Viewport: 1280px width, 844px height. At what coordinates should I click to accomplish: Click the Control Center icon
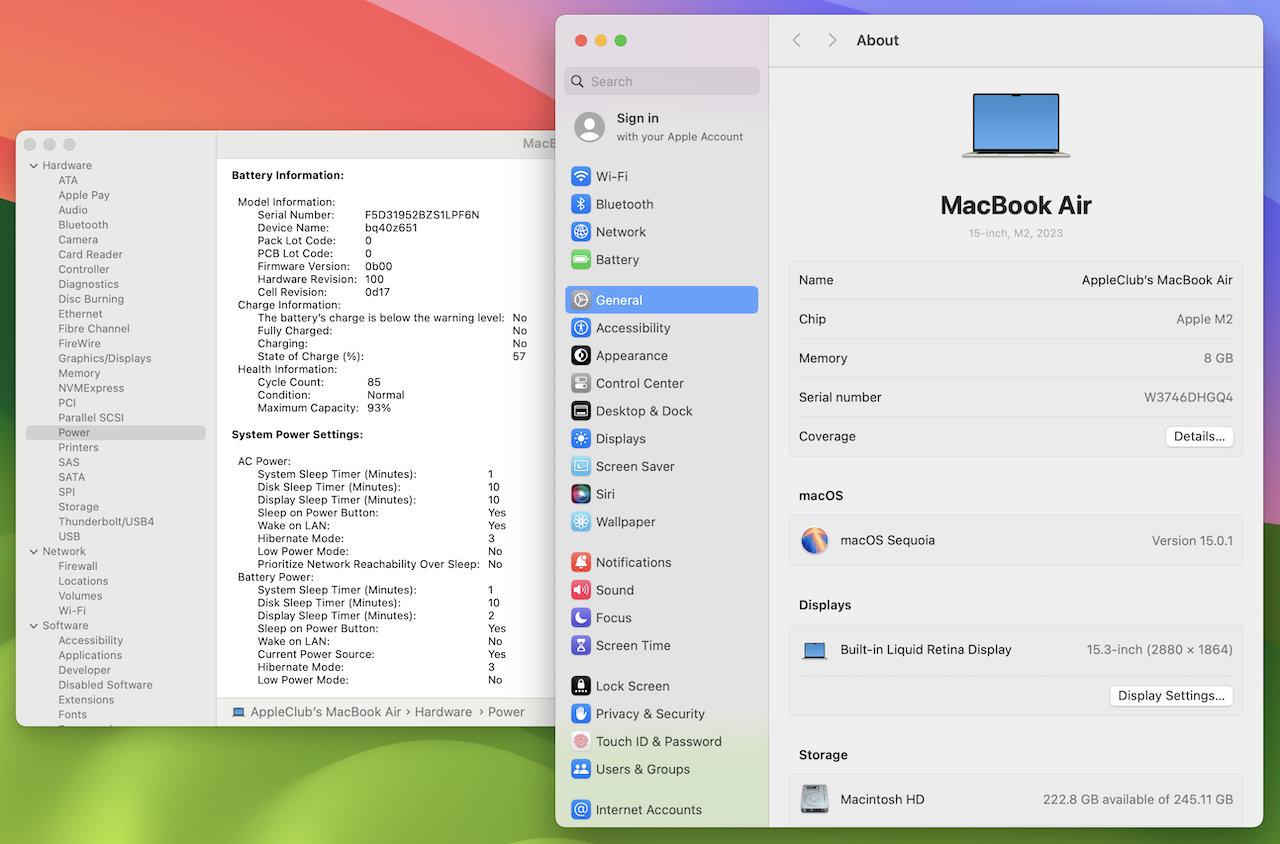pos(581,383)
